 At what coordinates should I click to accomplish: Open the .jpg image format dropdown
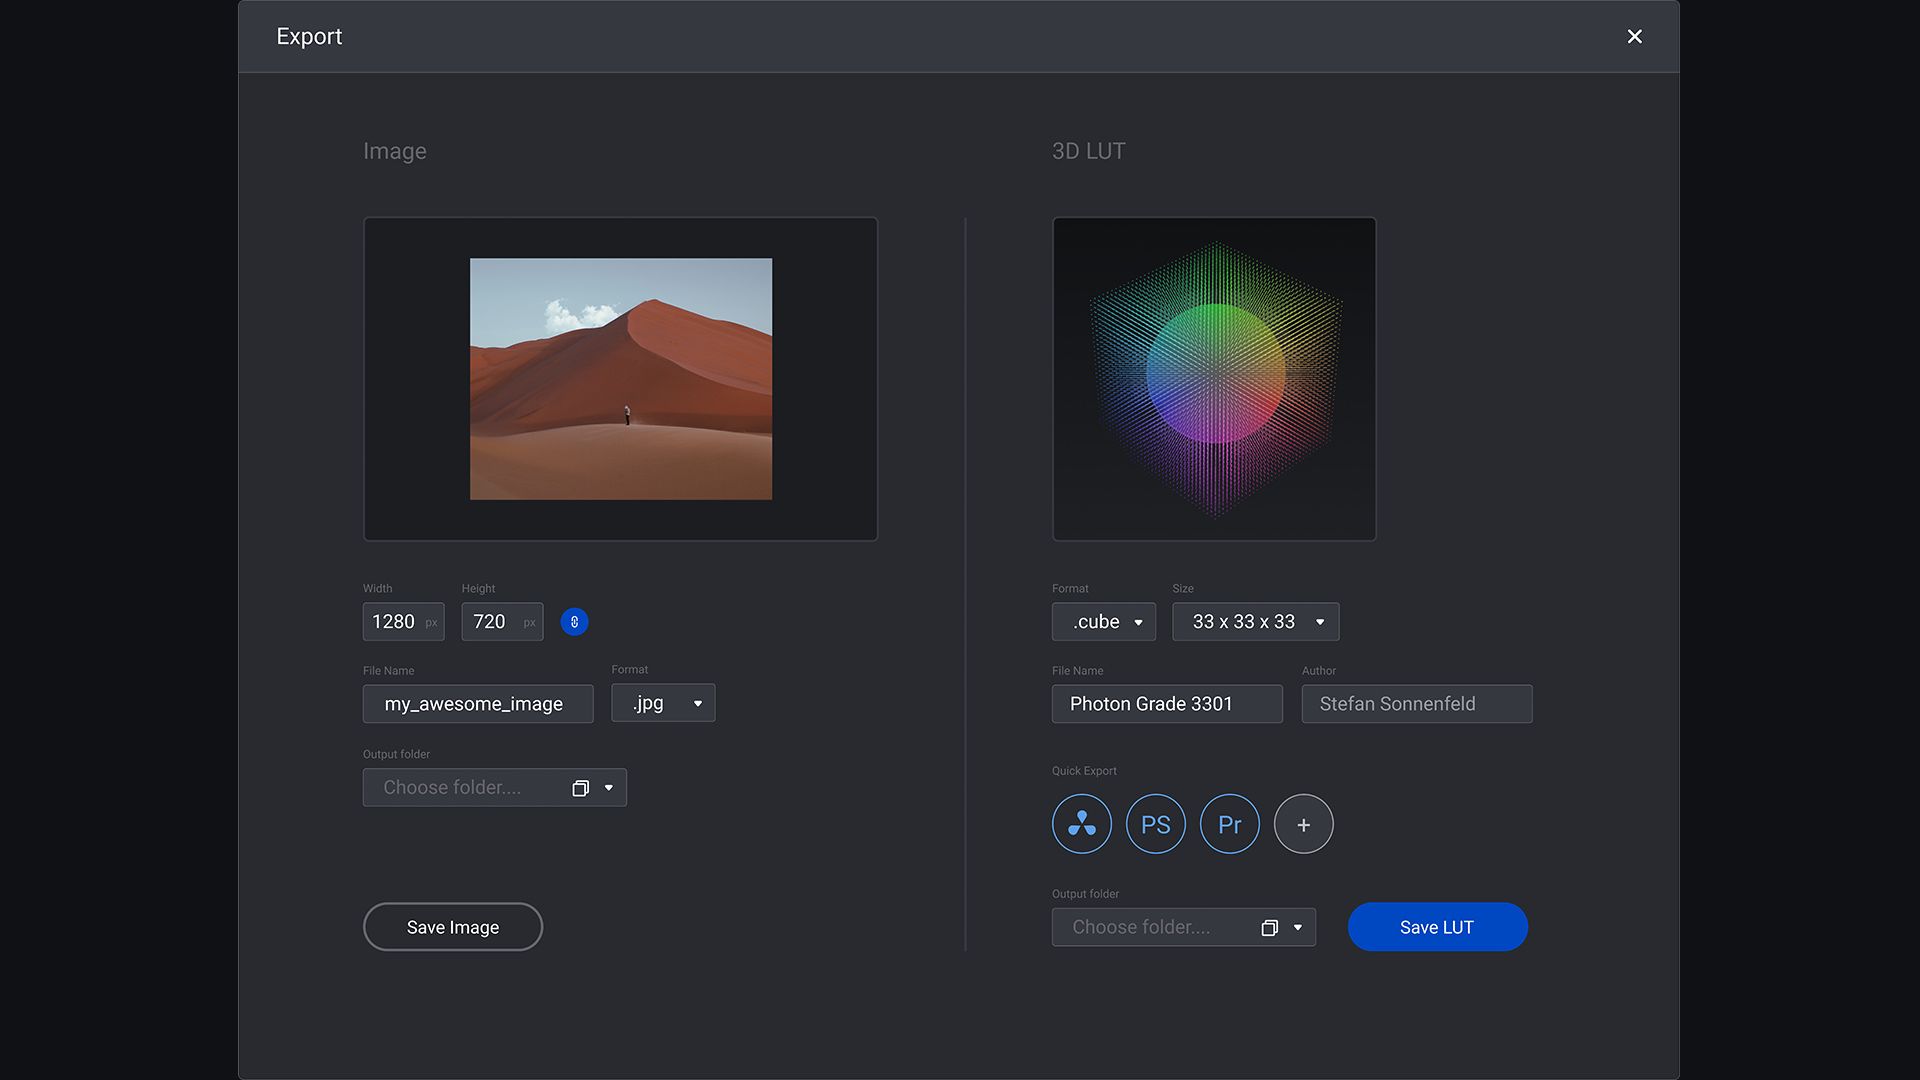663,703
